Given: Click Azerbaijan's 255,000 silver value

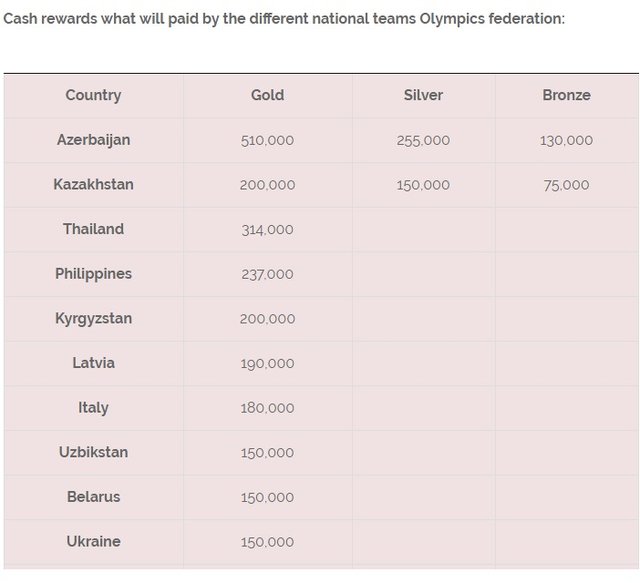Looking at the screenshot, I should (423, 140).
